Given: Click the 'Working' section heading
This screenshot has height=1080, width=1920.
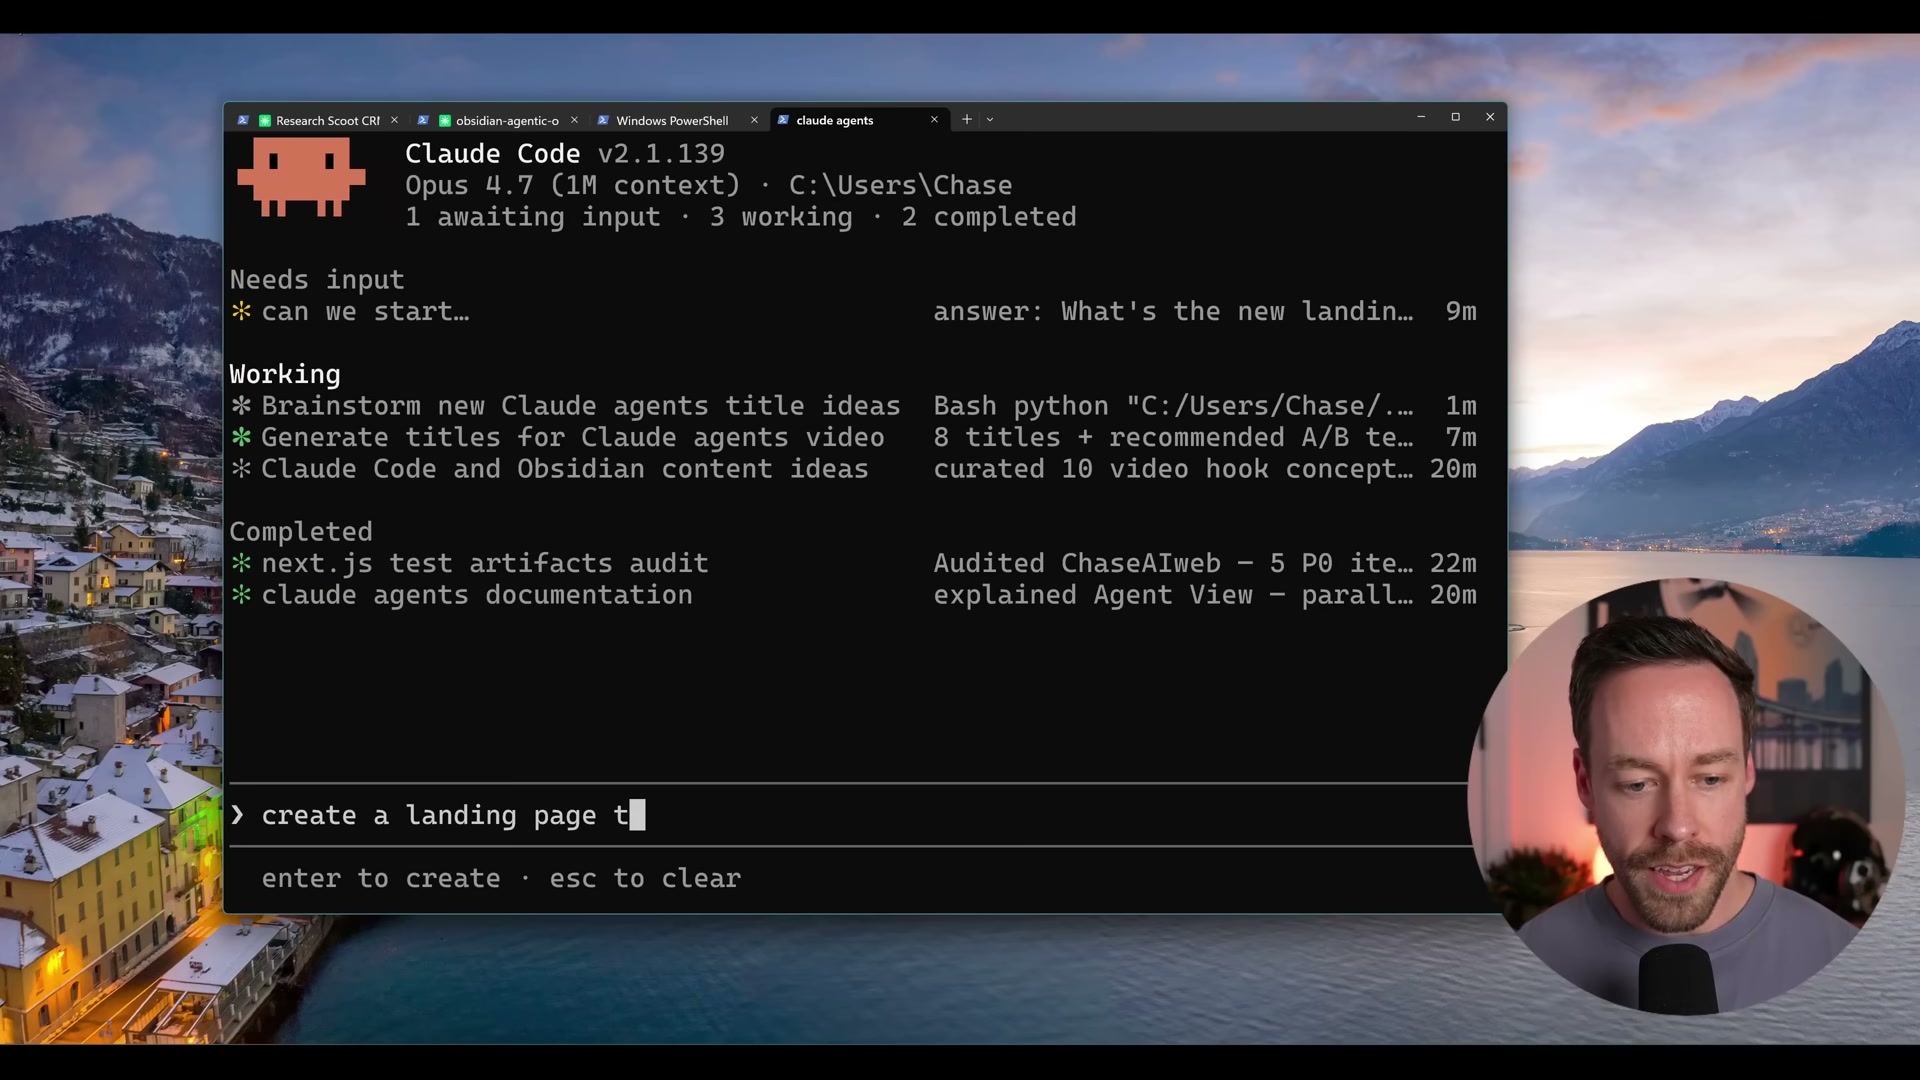Looking at the screenshot, I should [285, 375].
